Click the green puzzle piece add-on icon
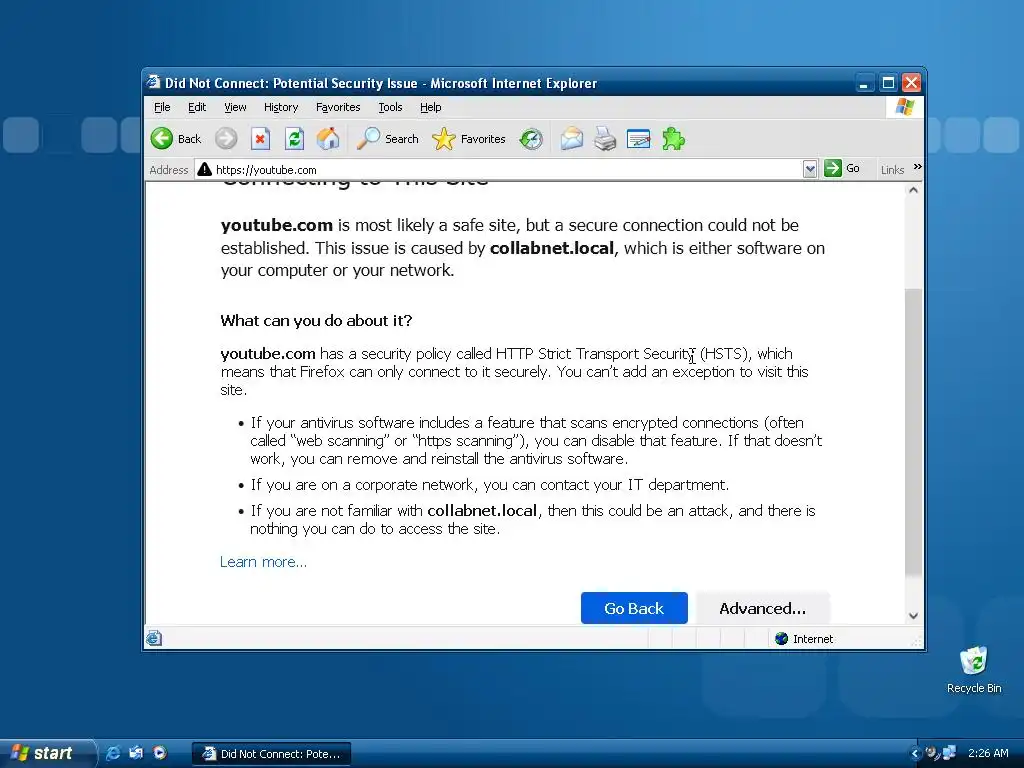Image resolution: width=1024 pixels, height=768 pixels. 673,138
